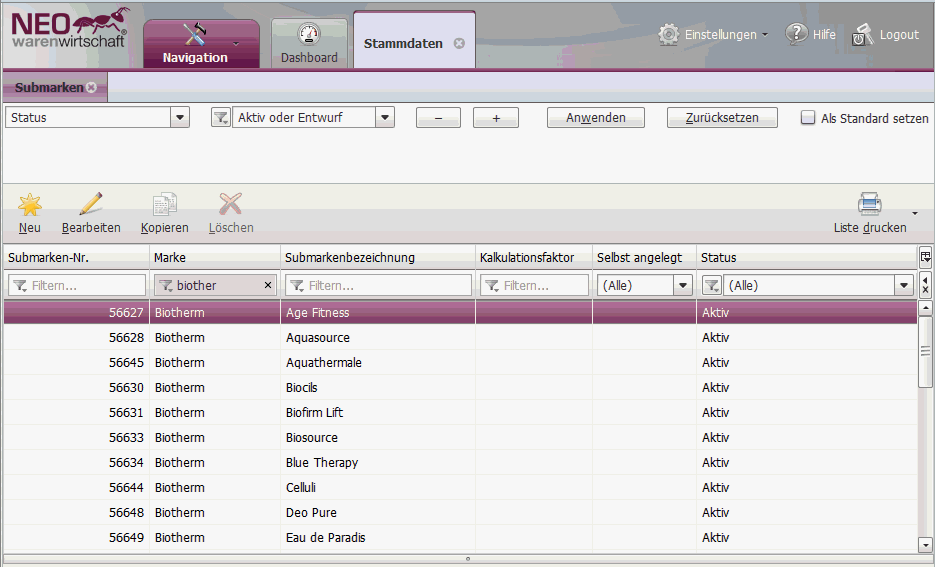Sort by Kalkulationsfaktor column header

click(534, 258)
